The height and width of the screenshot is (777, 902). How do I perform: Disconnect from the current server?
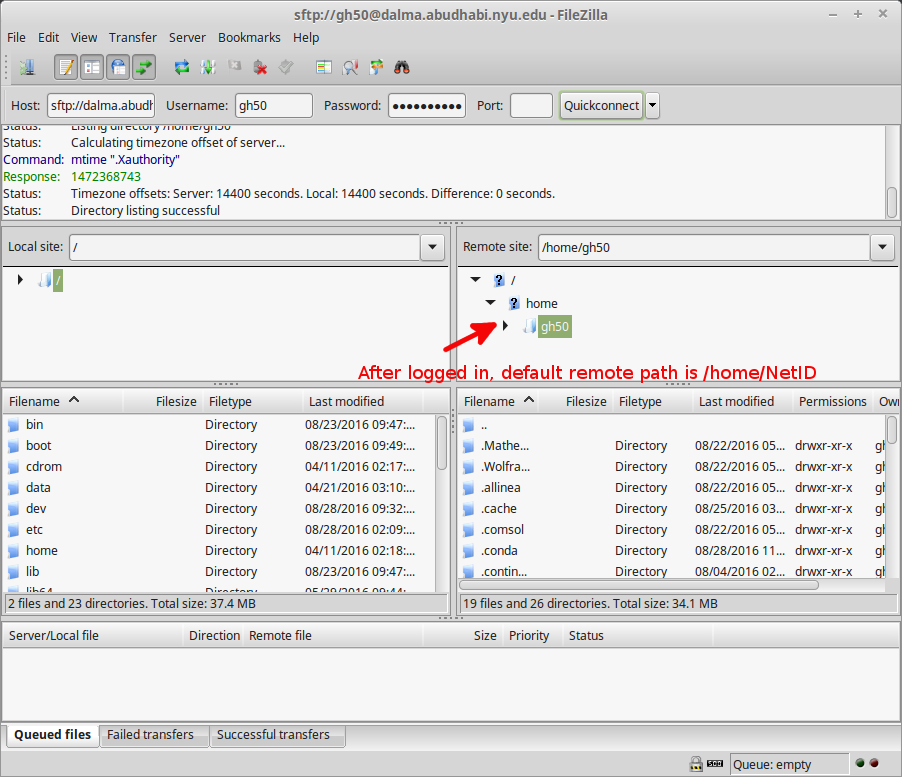click(x=260, y=68)
